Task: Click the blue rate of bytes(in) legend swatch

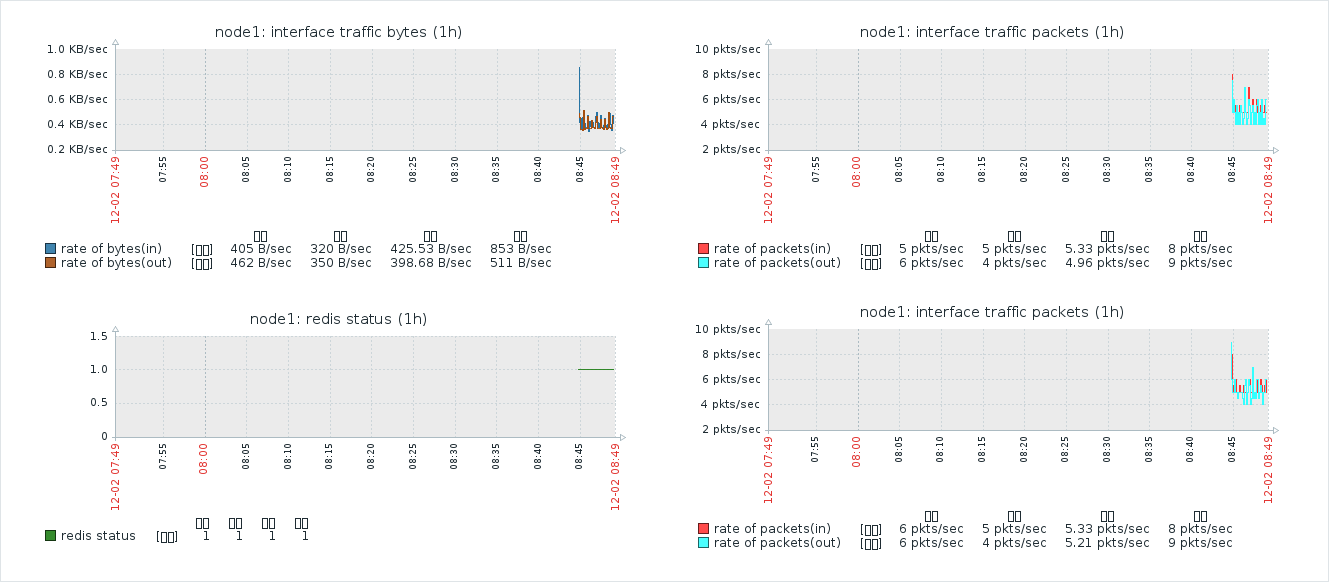Action: pos(51,248)
